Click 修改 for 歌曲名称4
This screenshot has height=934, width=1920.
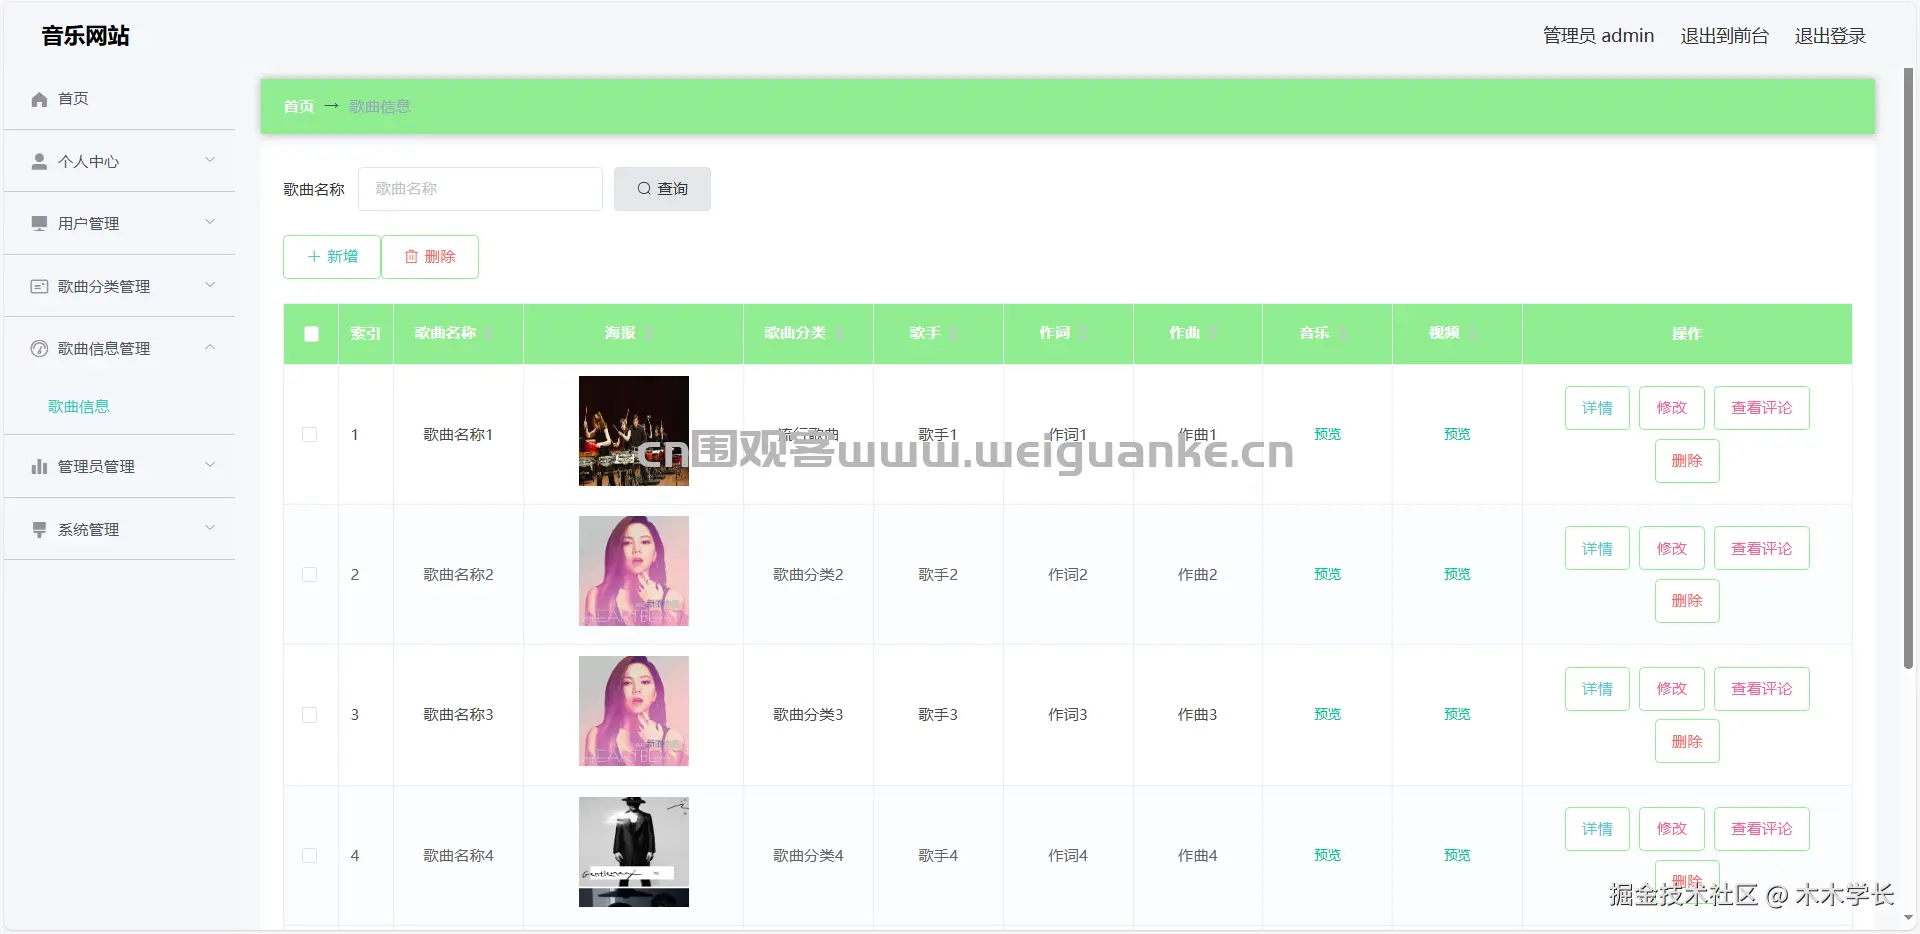[x=1672, y=829]
